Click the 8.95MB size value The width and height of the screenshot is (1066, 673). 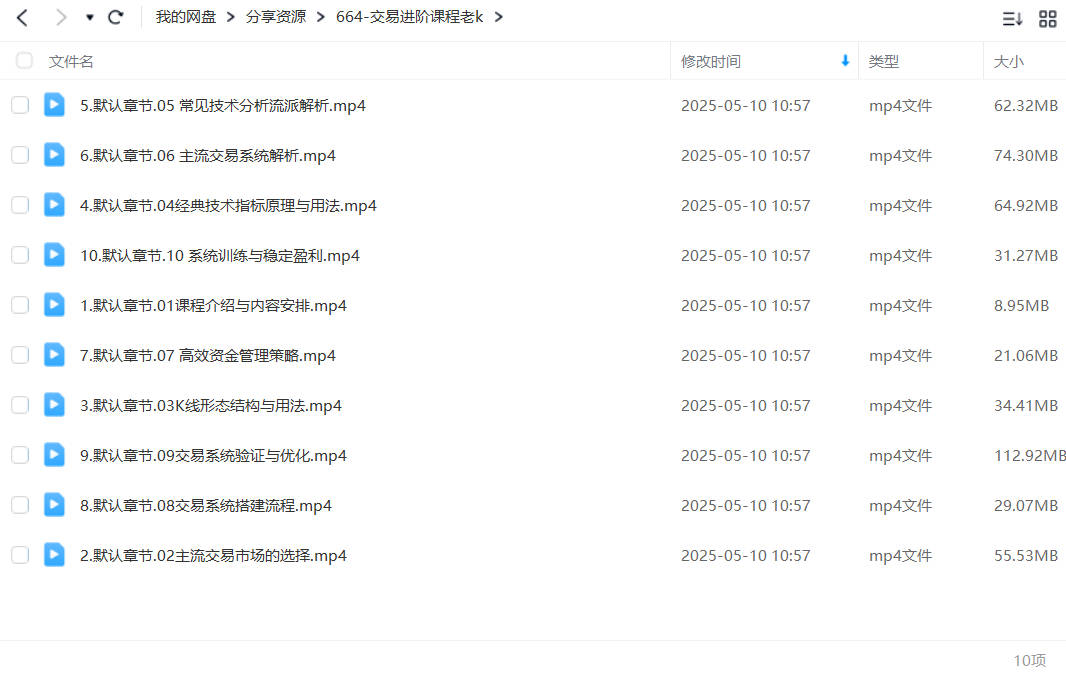pyautogui.click(x=1022, y=305)
